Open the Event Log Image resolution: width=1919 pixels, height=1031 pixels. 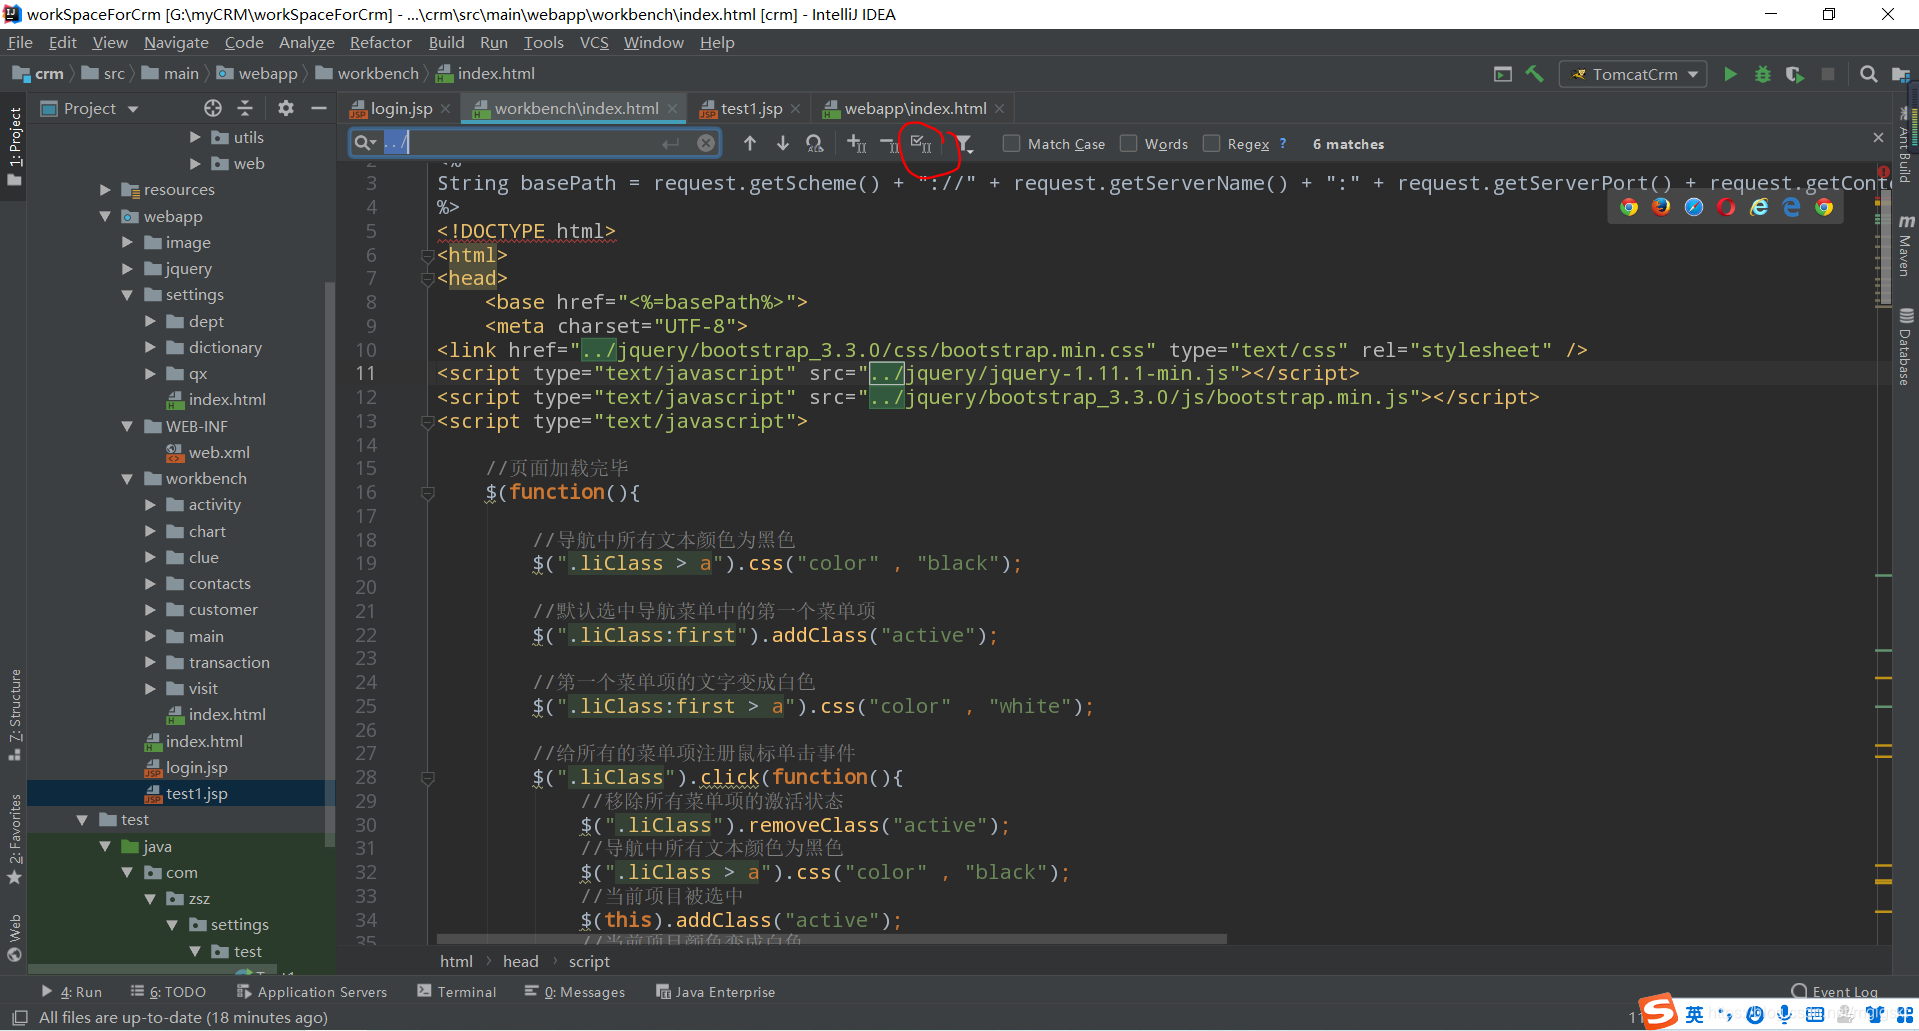[x=1835, y=991]
